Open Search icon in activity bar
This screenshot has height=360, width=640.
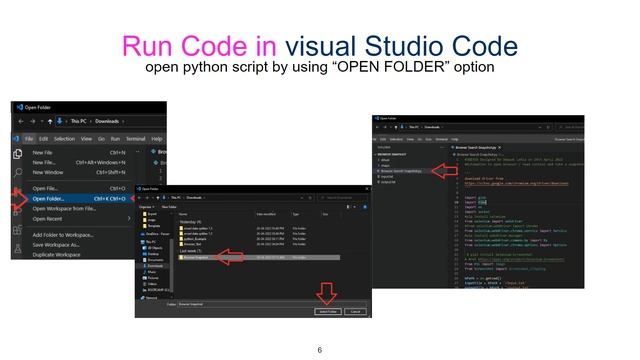(18, 173)
